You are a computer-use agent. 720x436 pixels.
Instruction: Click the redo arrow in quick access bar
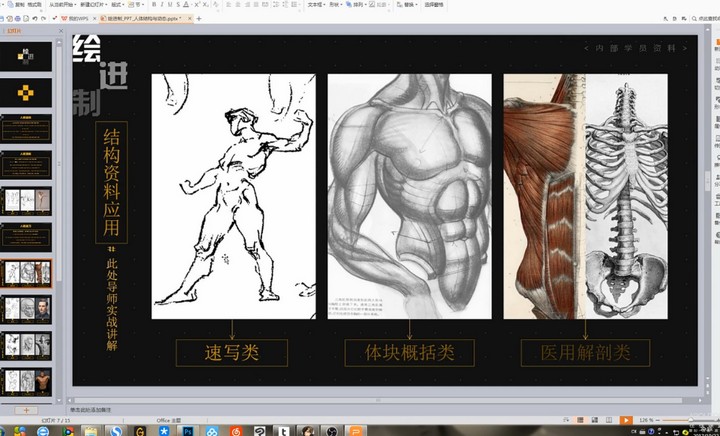click(x=43, y=18)
